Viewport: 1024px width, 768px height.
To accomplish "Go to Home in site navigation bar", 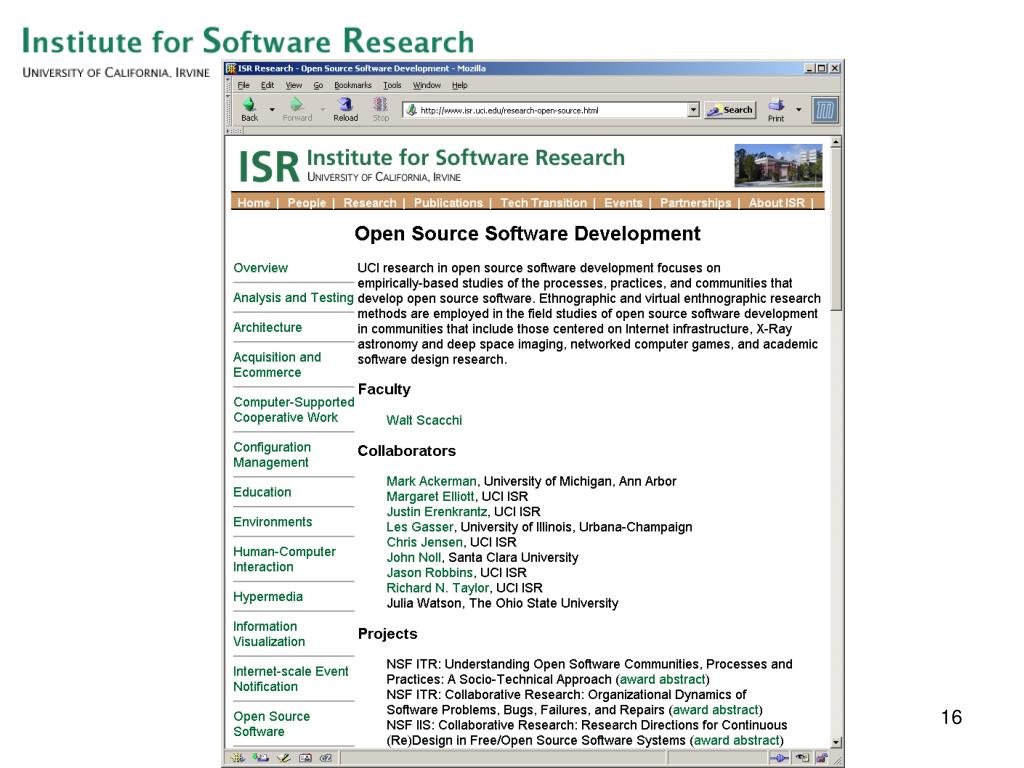I will coord(253,202).
